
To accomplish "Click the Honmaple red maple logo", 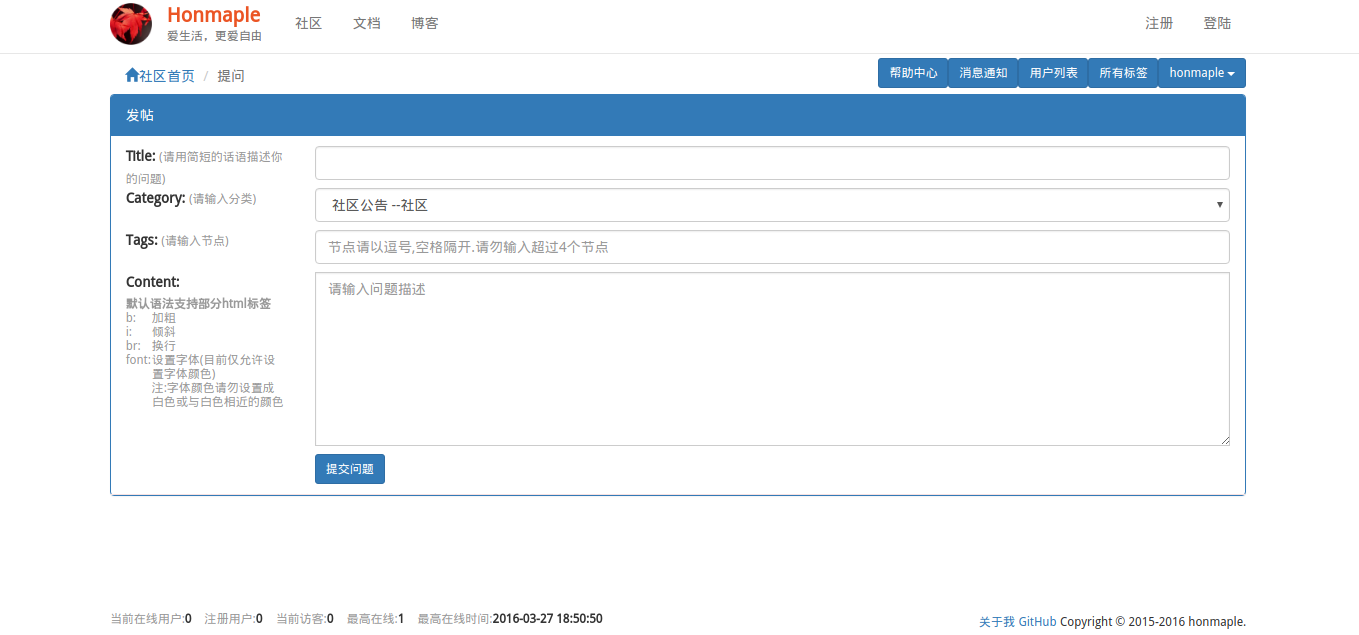I will click(131, 24).
